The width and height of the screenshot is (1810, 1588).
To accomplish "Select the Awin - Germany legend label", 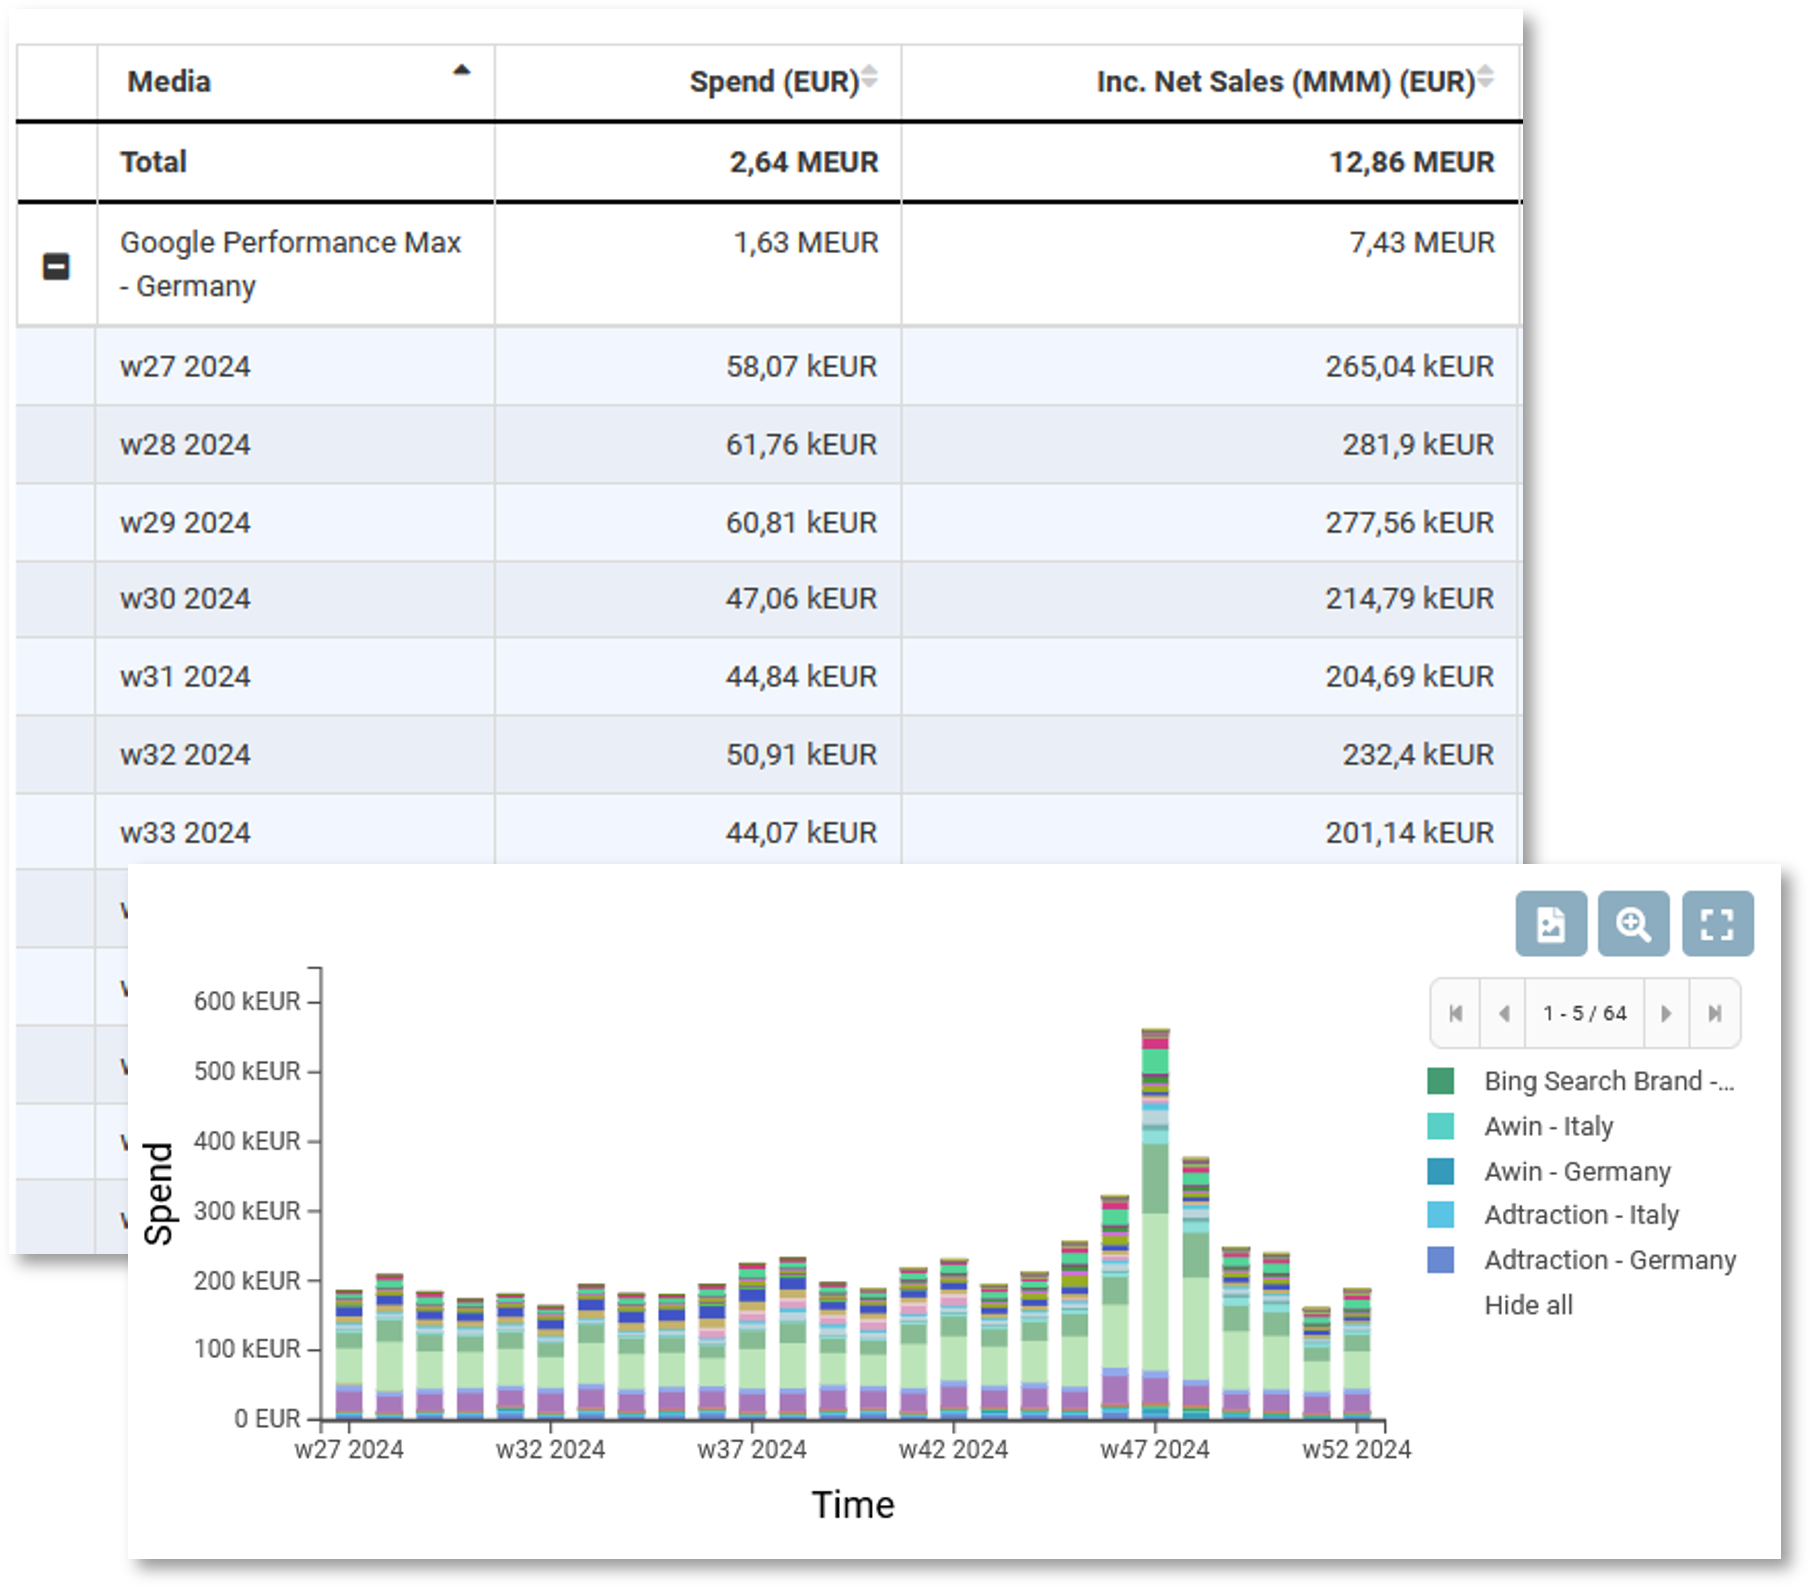I will tap(1577, 1171).
